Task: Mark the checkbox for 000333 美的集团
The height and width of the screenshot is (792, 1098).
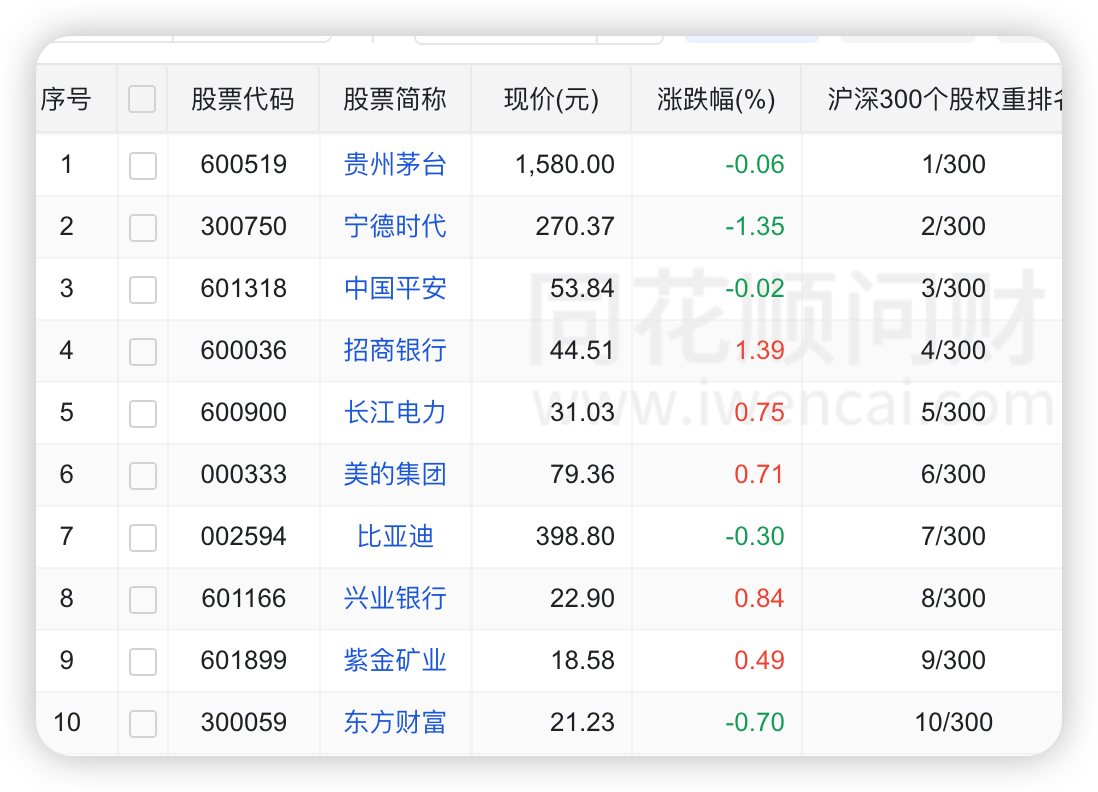Action: [143, 475]
